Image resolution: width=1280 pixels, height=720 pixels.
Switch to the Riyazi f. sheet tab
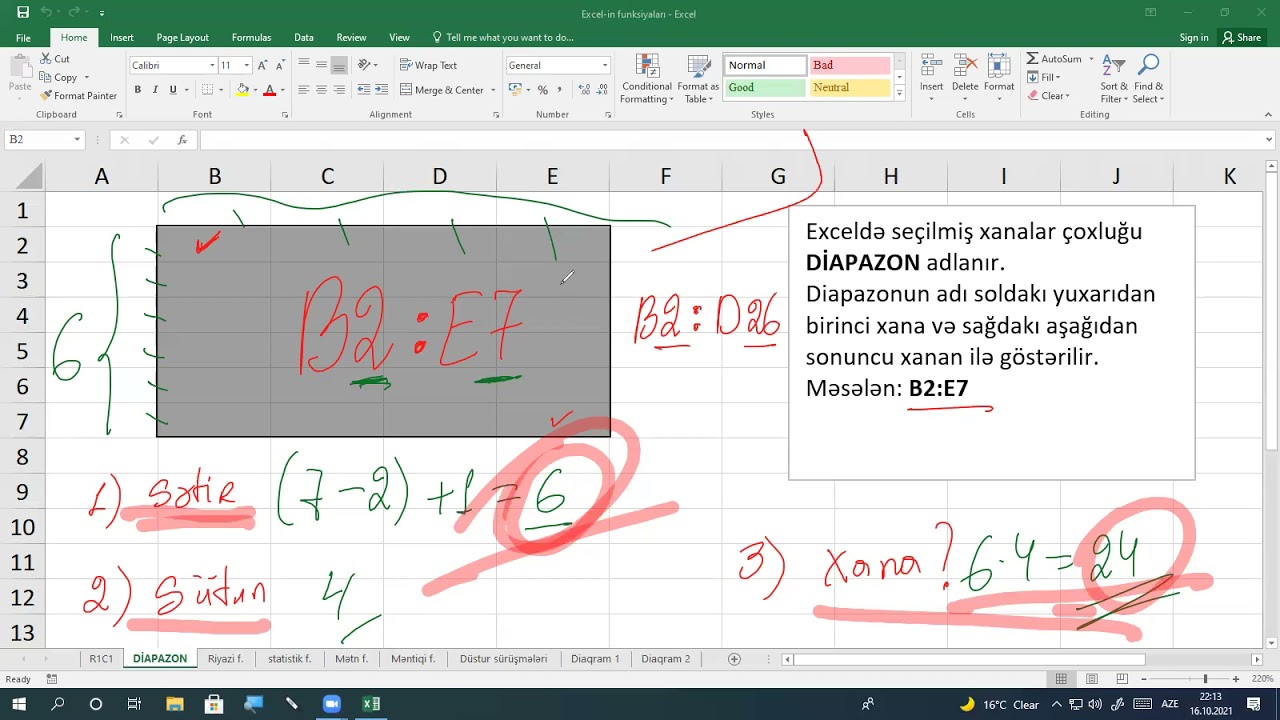(226, 659)
